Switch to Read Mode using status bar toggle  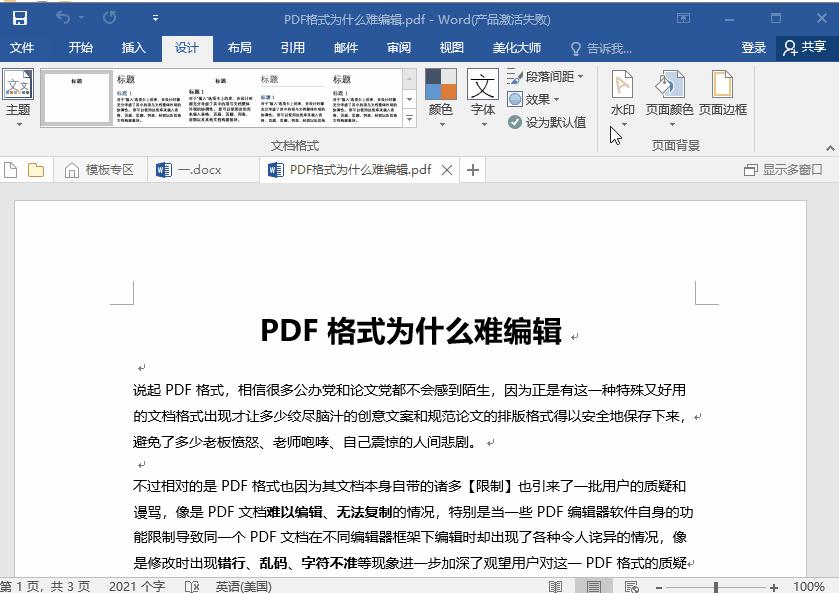pyautogui.click(x=556, y=586)
